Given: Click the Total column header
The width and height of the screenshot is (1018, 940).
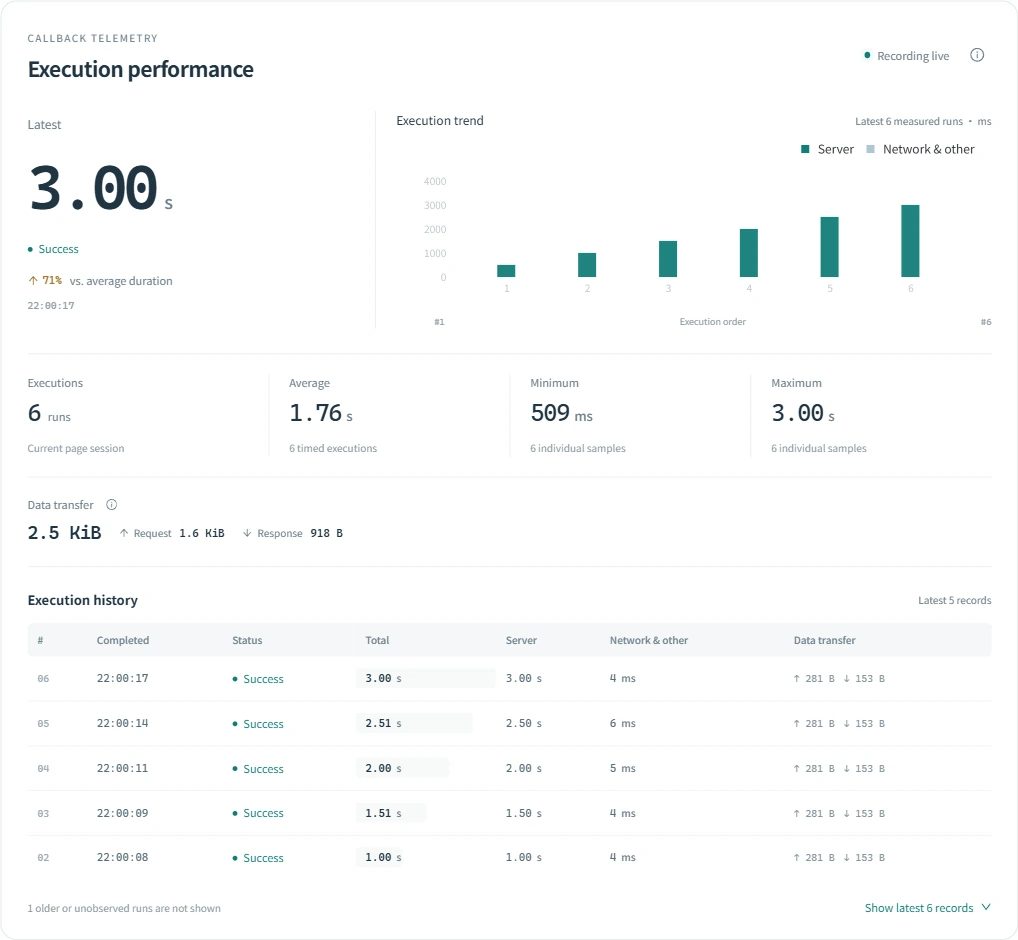Looking at the screenshot, I should 377,640.
